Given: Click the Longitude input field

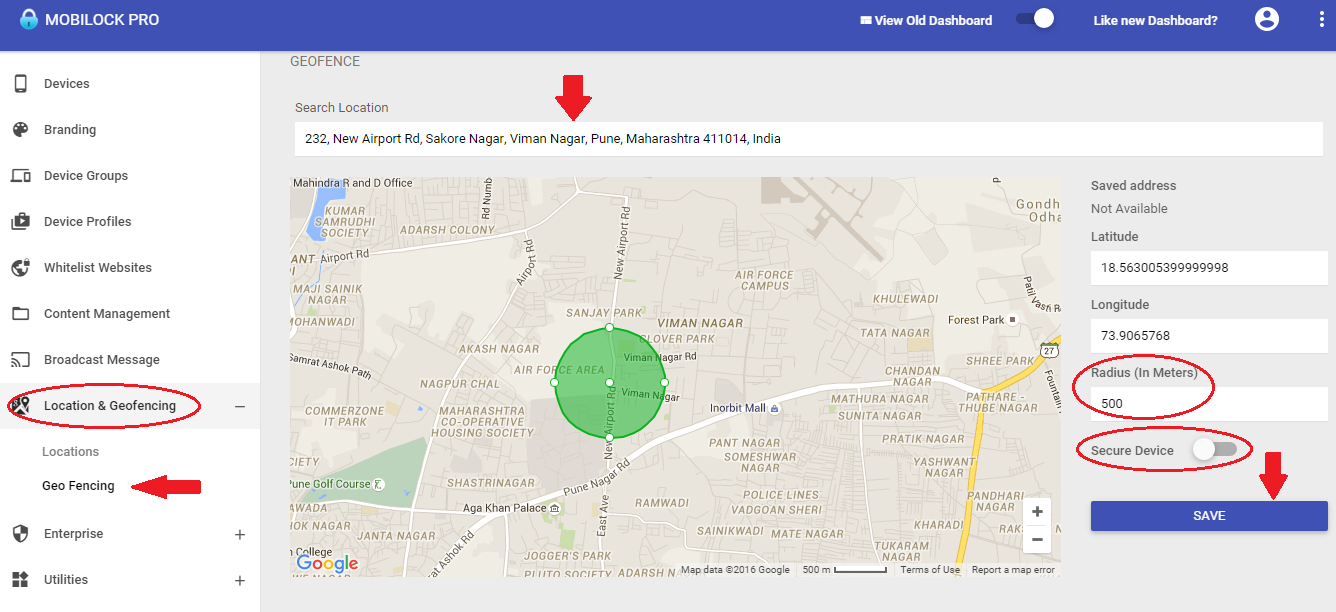Looking at the screenshot, I should pos(1209,336).
